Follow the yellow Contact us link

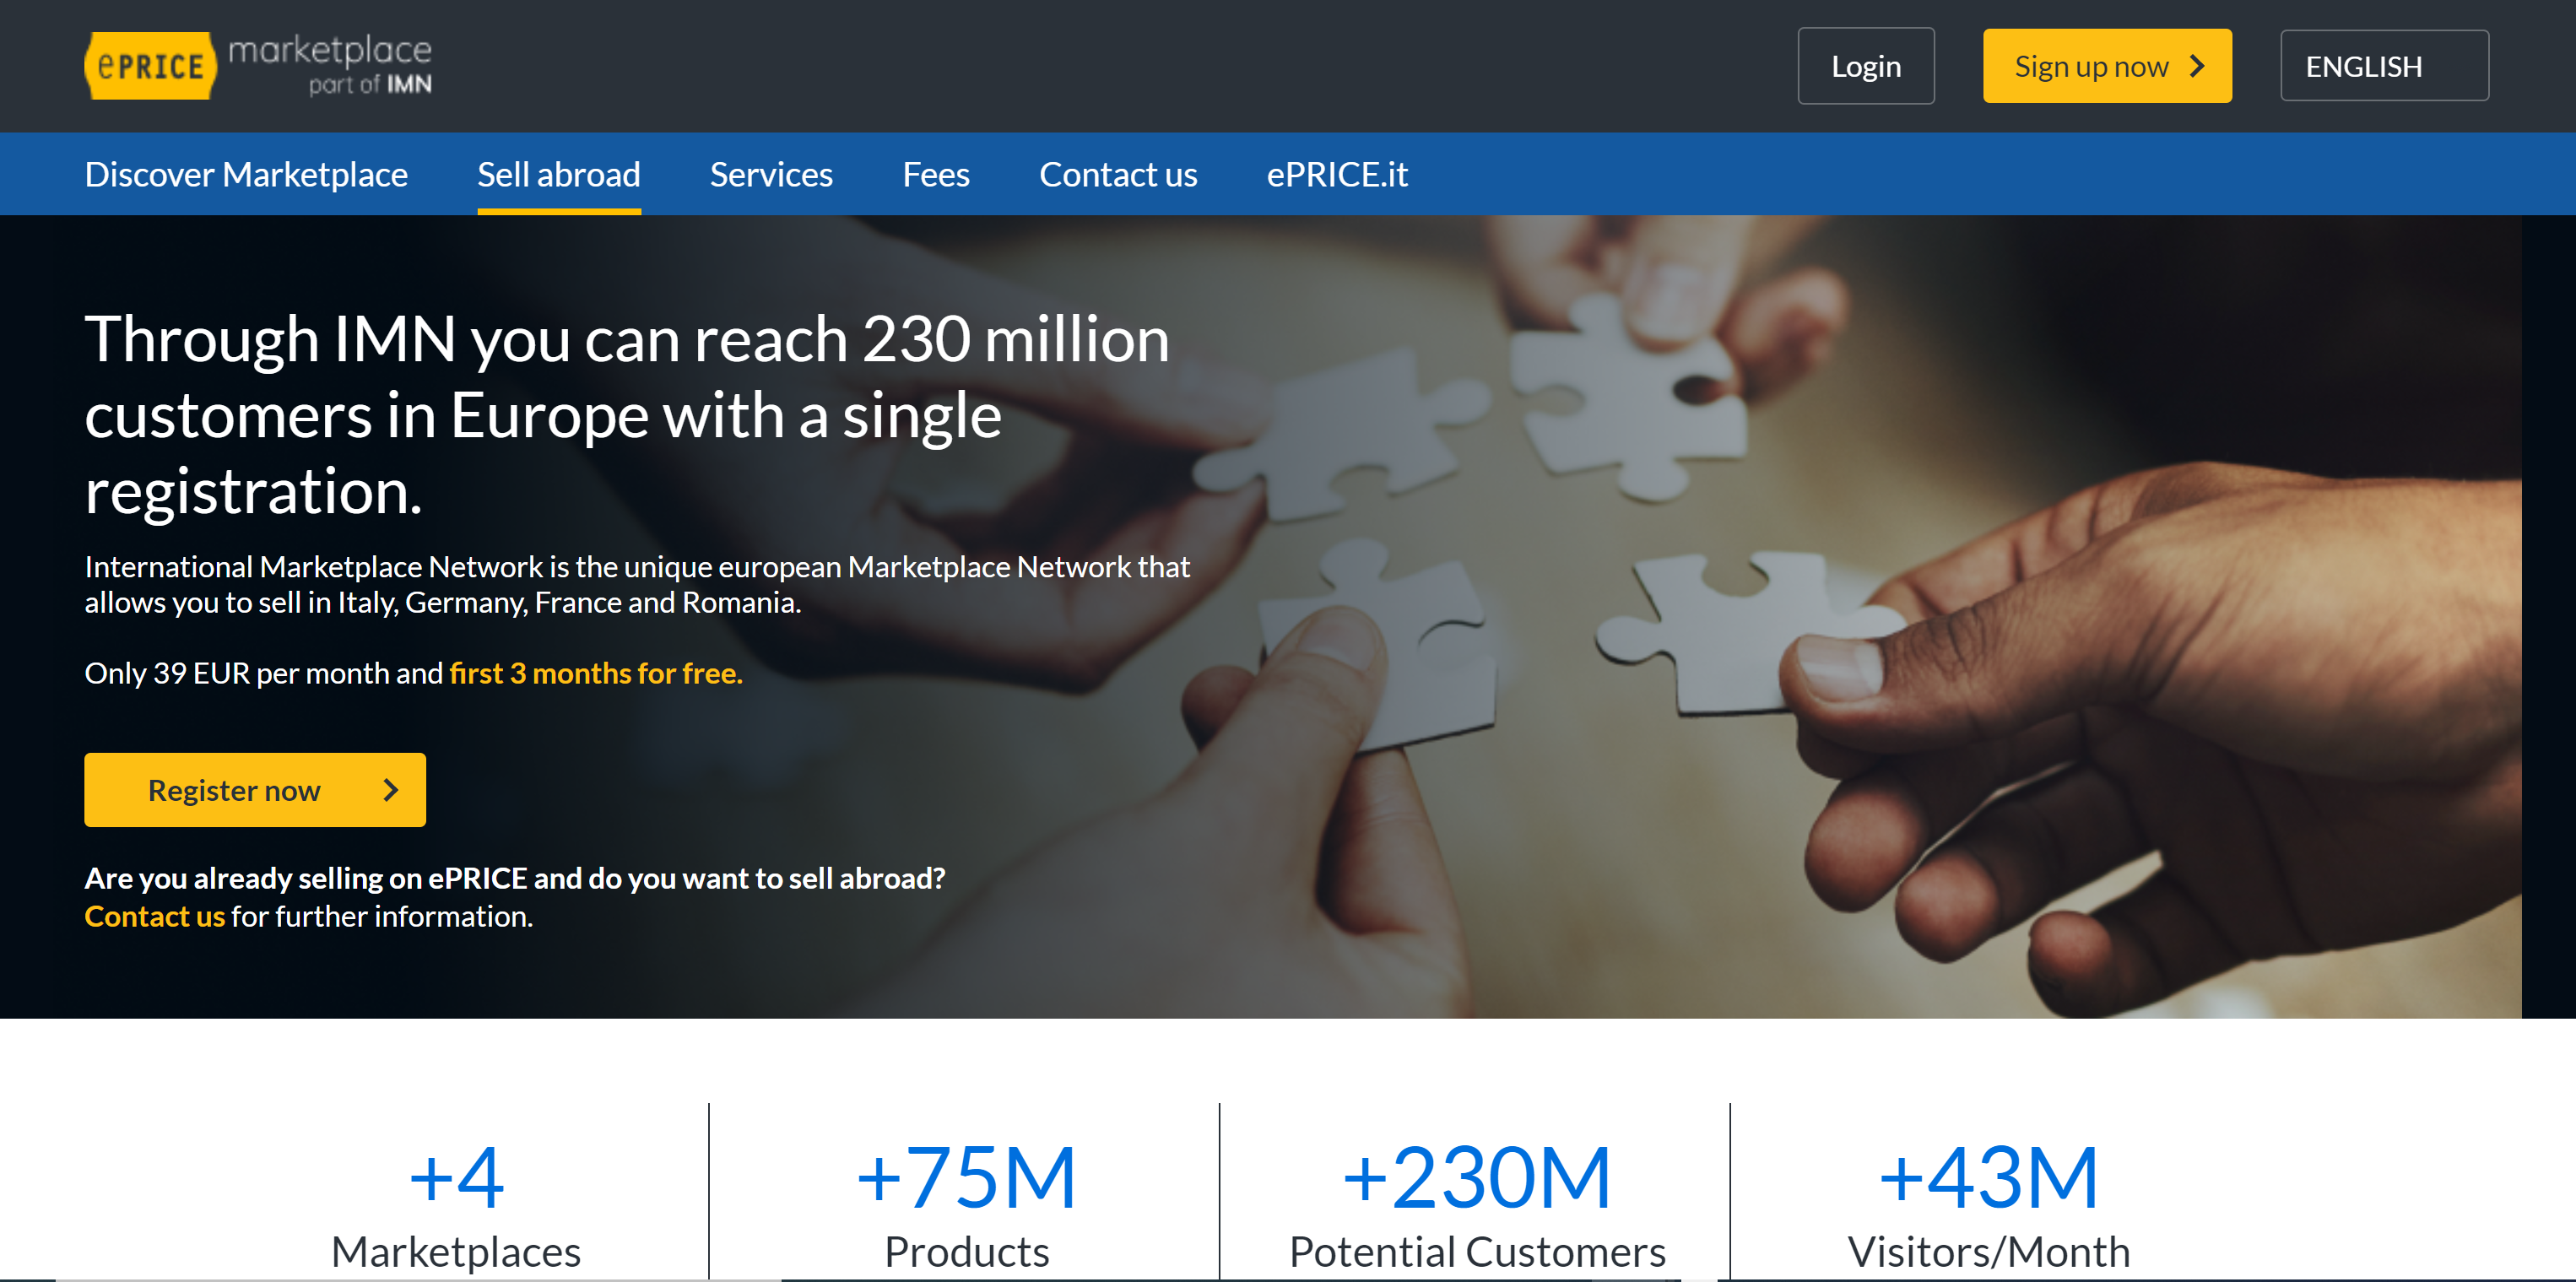(x=155, y=916)
